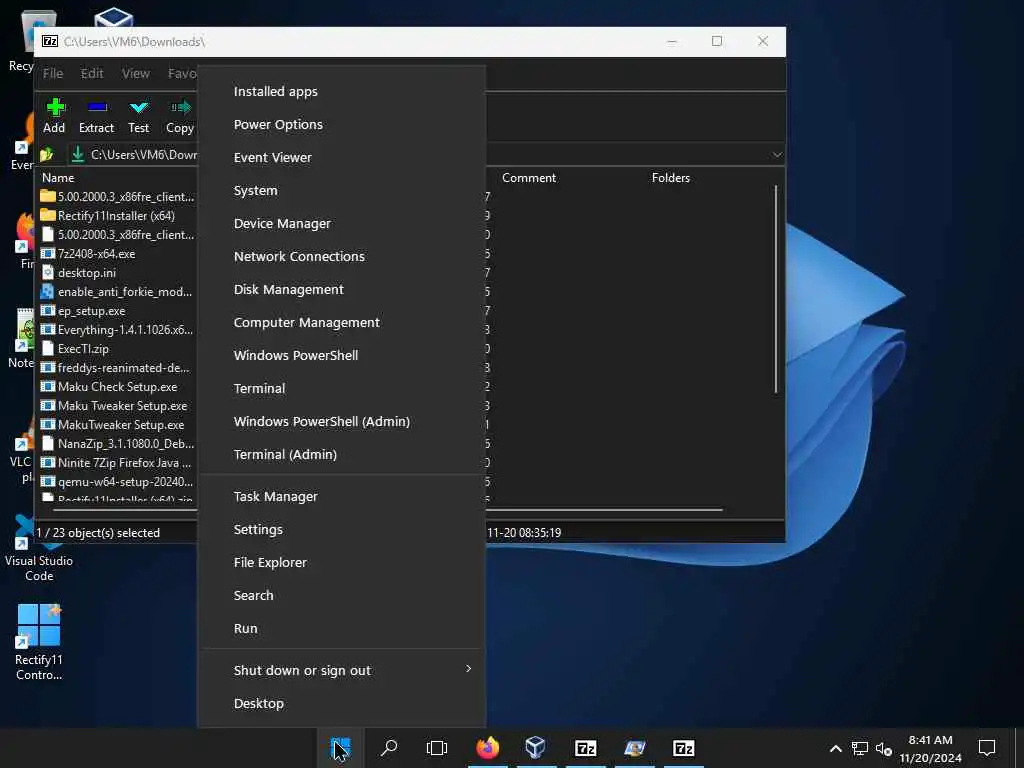Open VirtualBox cube icon on taskbar
The width and height of the screenshot is (1024, 768).
[536, 748]
